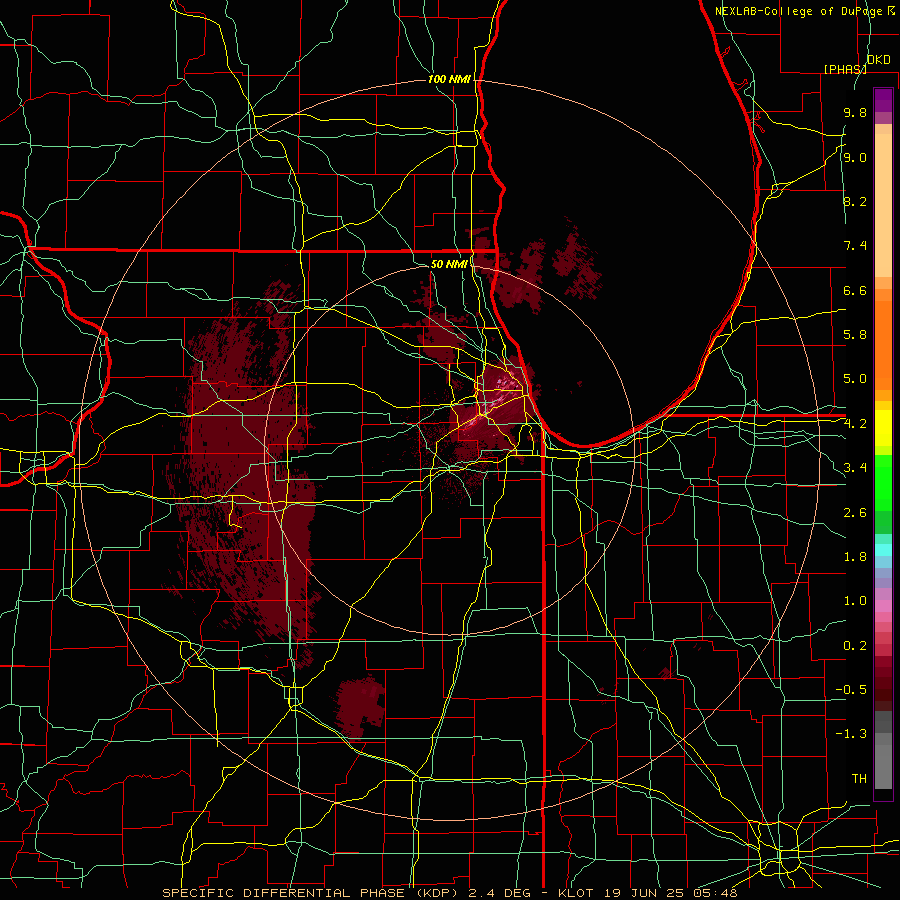The height and width of the screenshot is (900, 900).
Task: Pick the dark purple top scale band
Action: pyautogui.click(x=883, y=100)
